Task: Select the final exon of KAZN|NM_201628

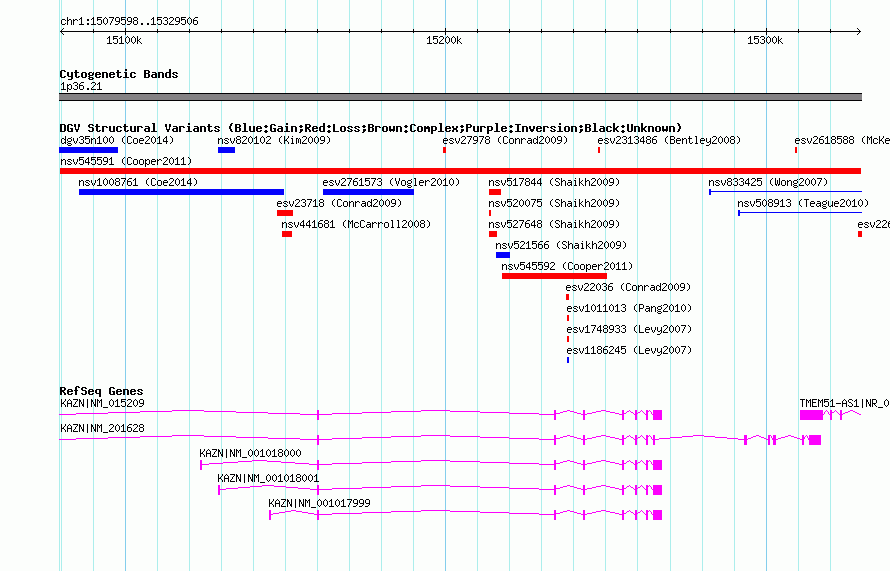Action: tap(815, 440)
